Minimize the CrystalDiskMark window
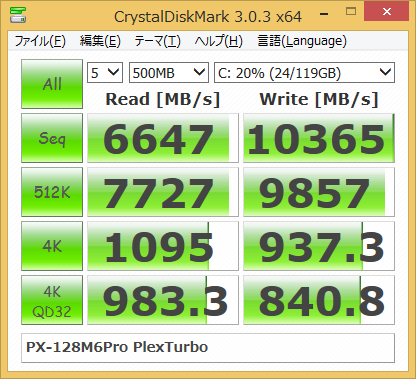 pyautogui.click(x=324, y=13)
